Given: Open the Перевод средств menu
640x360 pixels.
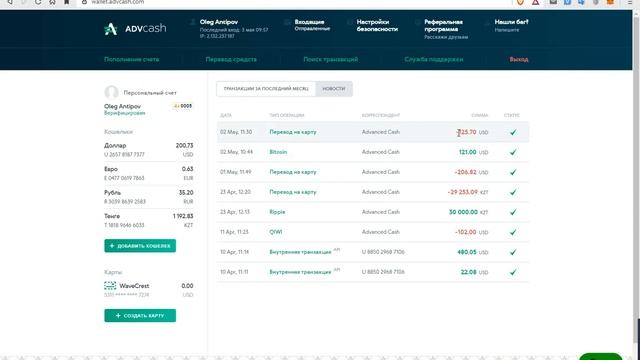Looking at the screenshot, I should (x=231, y=59).
